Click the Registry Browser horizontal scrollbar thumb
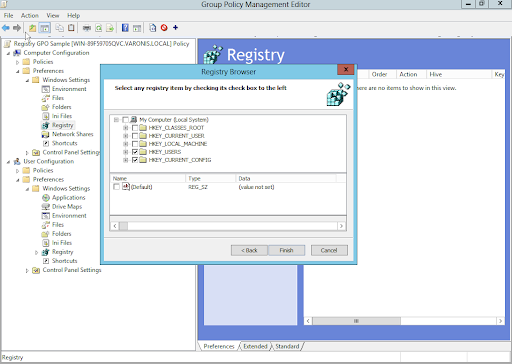The height and width of the screenshot is (364, 512). point(123,226)
